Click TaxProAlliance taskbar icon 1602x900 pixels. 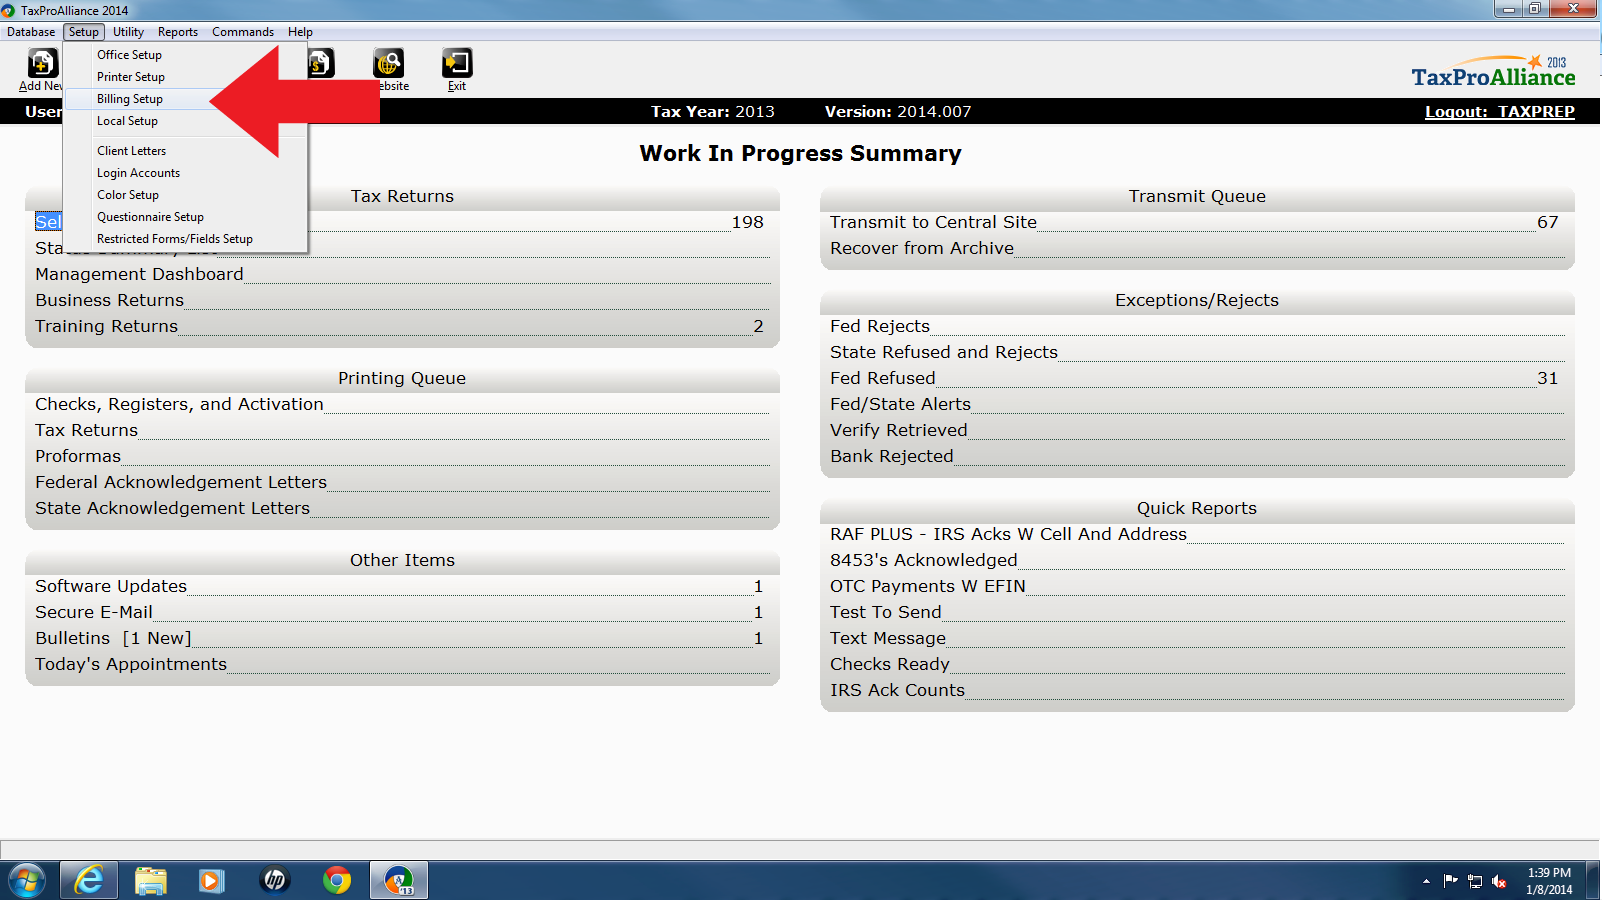tap(399, 881)
